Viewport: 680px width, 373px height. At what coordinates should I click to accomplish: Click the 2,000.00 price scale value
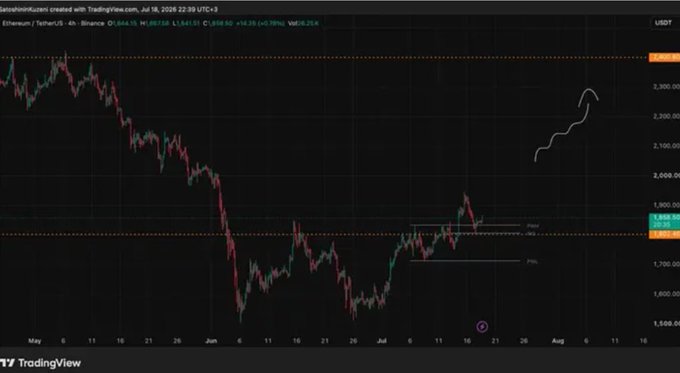point(666,175)
